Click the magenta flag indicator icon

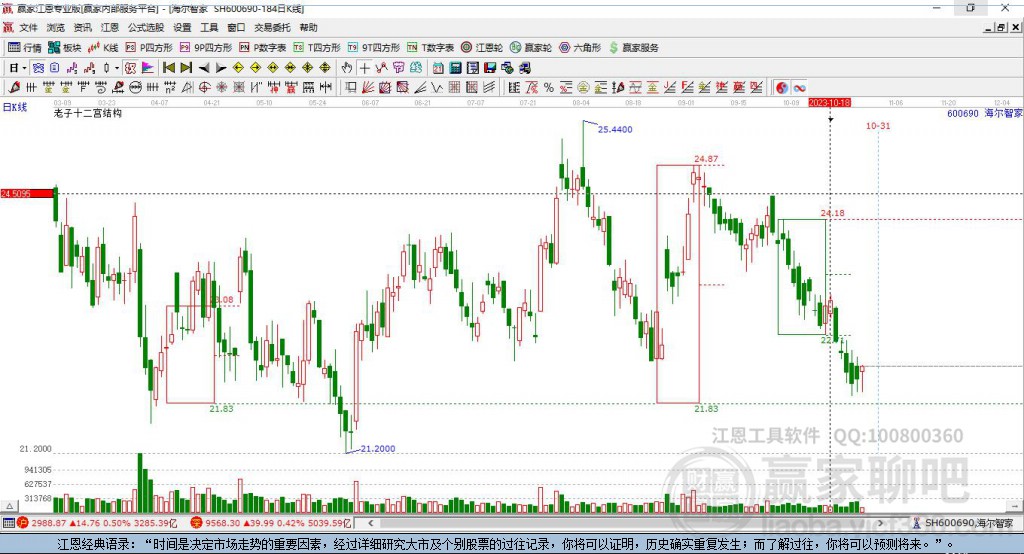148,68
